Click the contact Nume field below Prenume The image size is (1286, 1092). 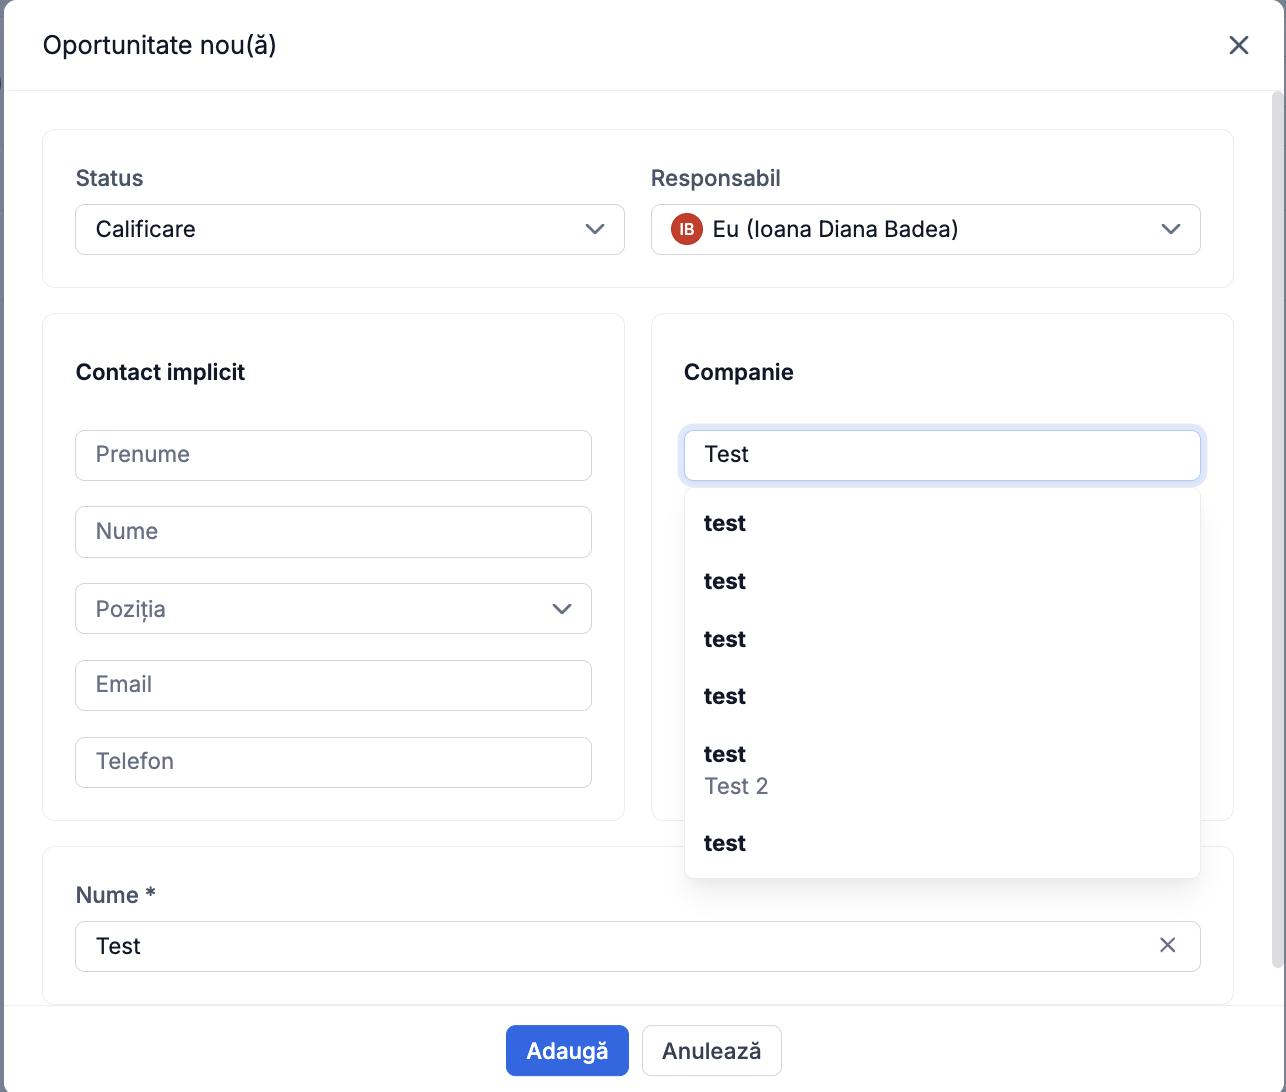(333, 531)
